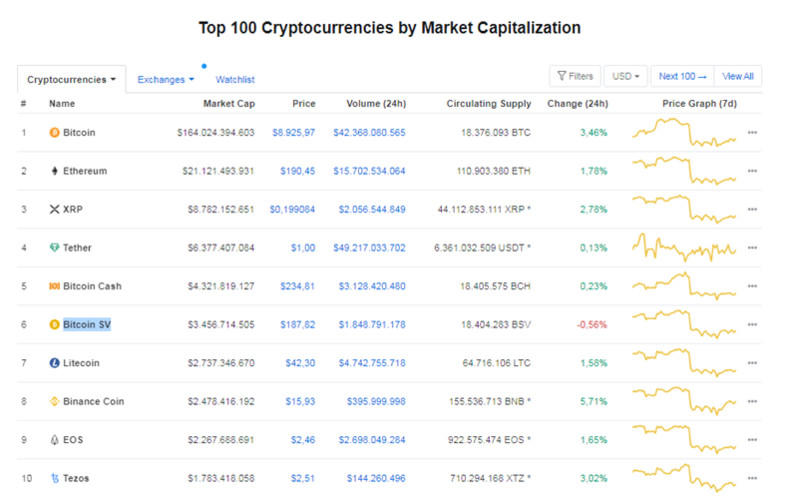Open the Filters button
The width and height of the screenshot is (798, 496).
(x=574, y=76)
